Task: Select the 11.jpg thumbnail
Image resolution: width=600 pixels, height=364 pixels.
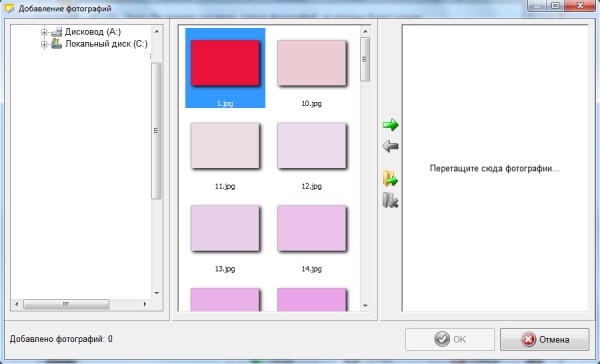Action: (x=225, y=146)
